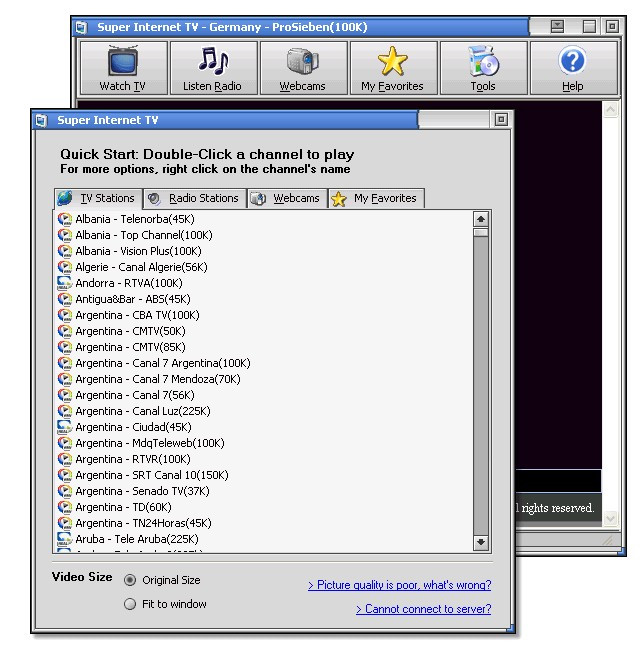The height and width of the screenshot is (650, 641).
Task: Click icon beside Canal 7 Argentina(100K)
Action: click(65, 363)
